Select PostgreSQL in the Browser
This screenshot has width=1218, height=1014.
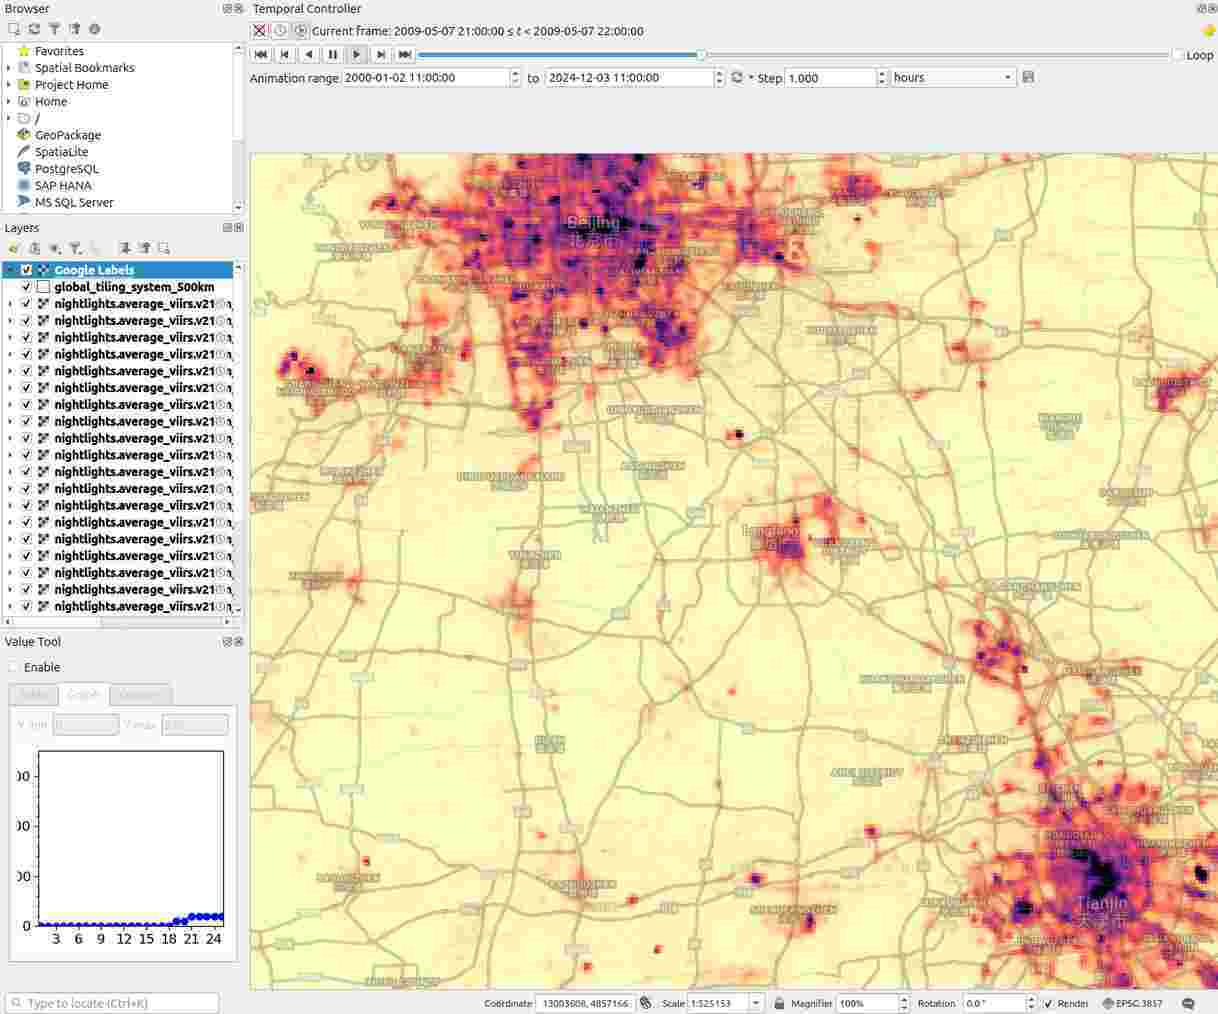[x=66, y=169]
